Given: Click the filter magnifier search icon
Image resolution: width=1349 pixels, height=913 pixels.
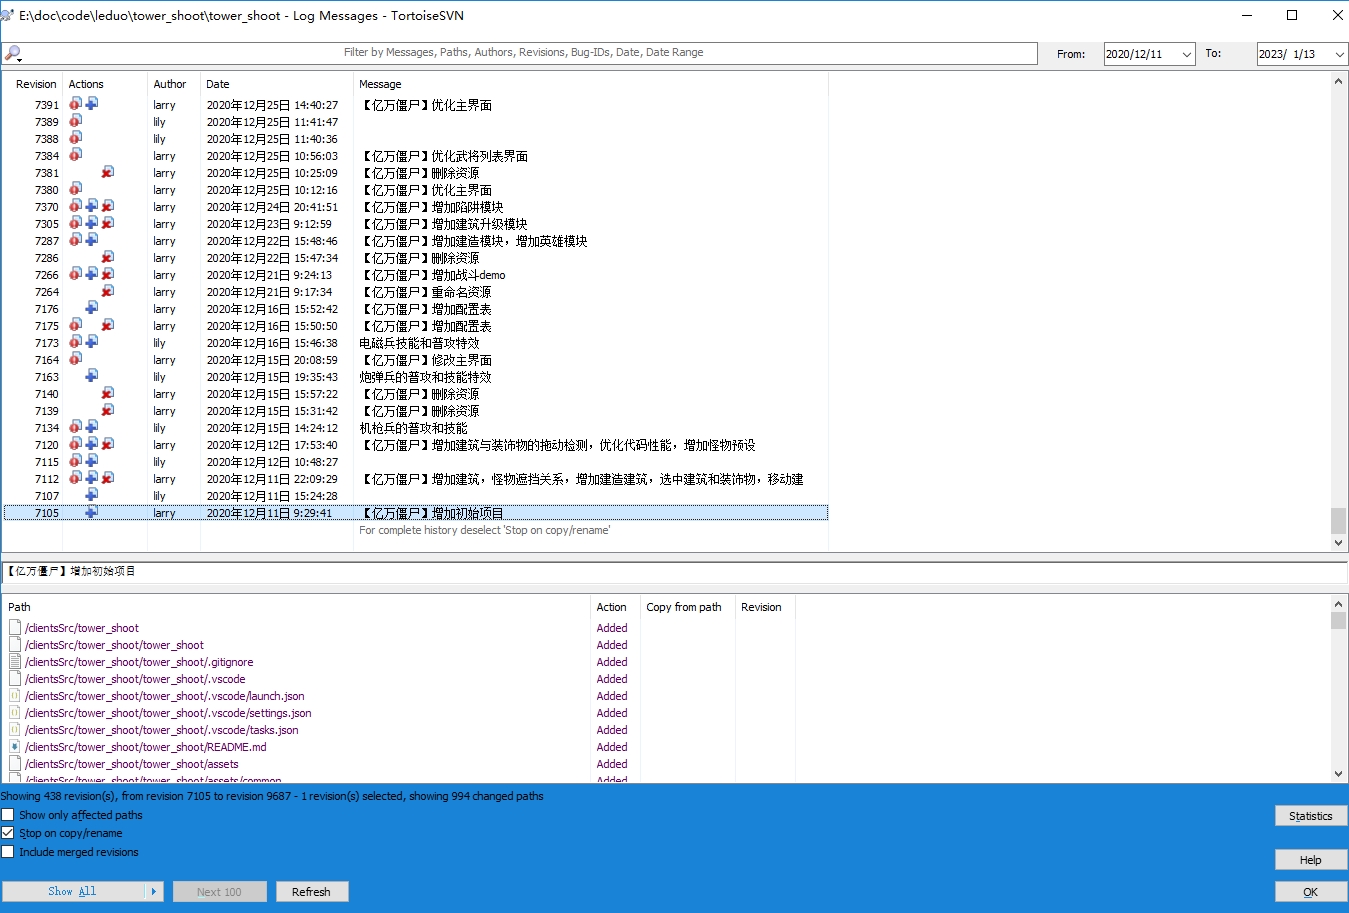Looking at the screenshot, I should click(13, 53).
